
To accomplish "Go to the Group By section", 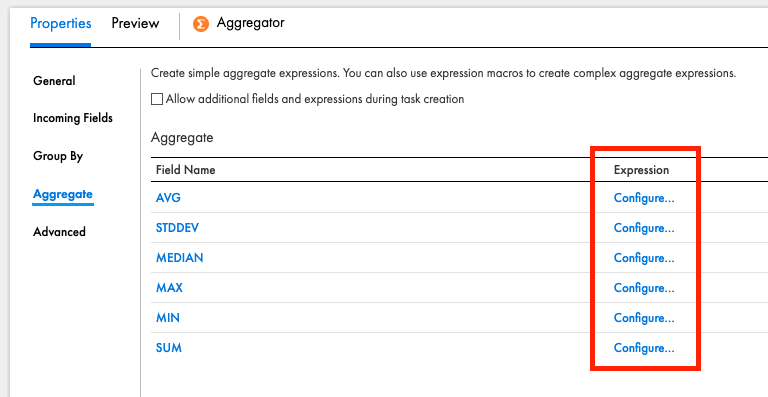I will 58,156.
